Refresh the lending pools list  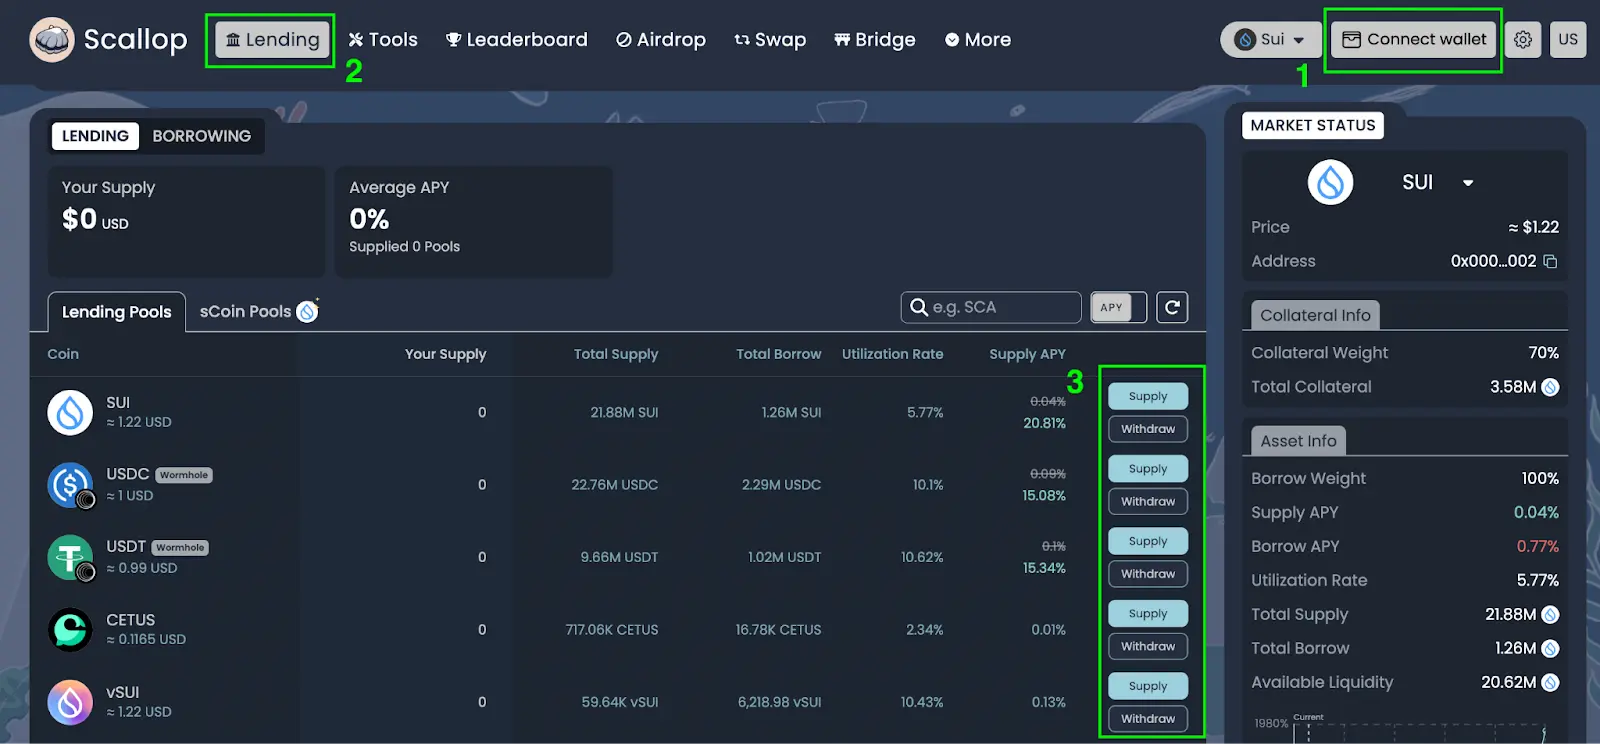(x=1172, y=308)
